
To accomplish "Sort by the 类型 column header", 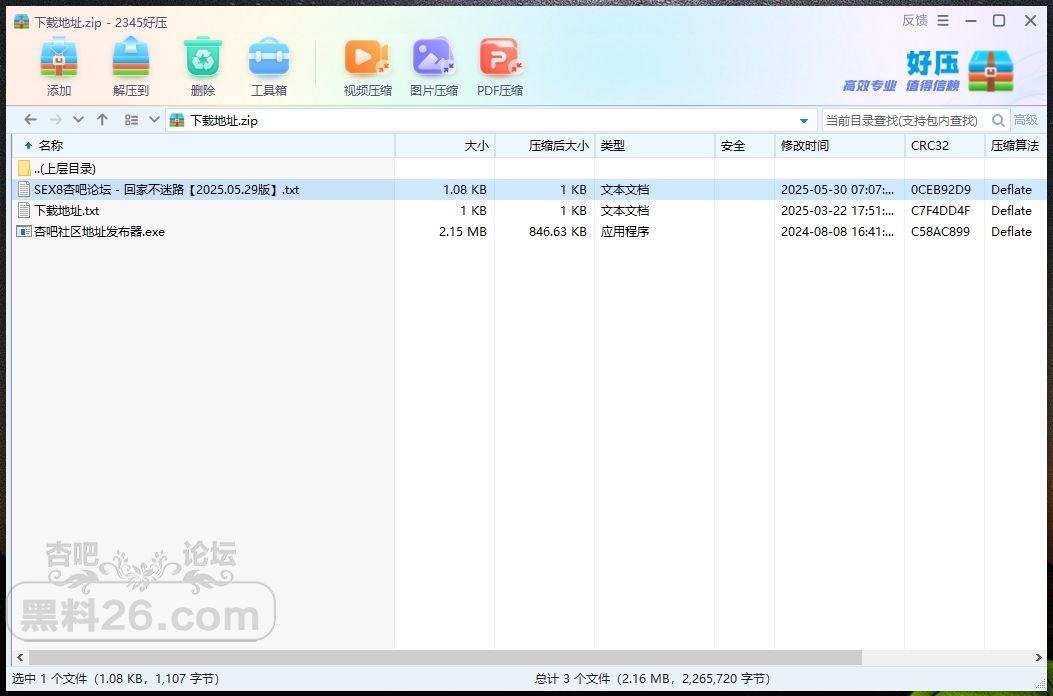I will (x=655, y=146).
